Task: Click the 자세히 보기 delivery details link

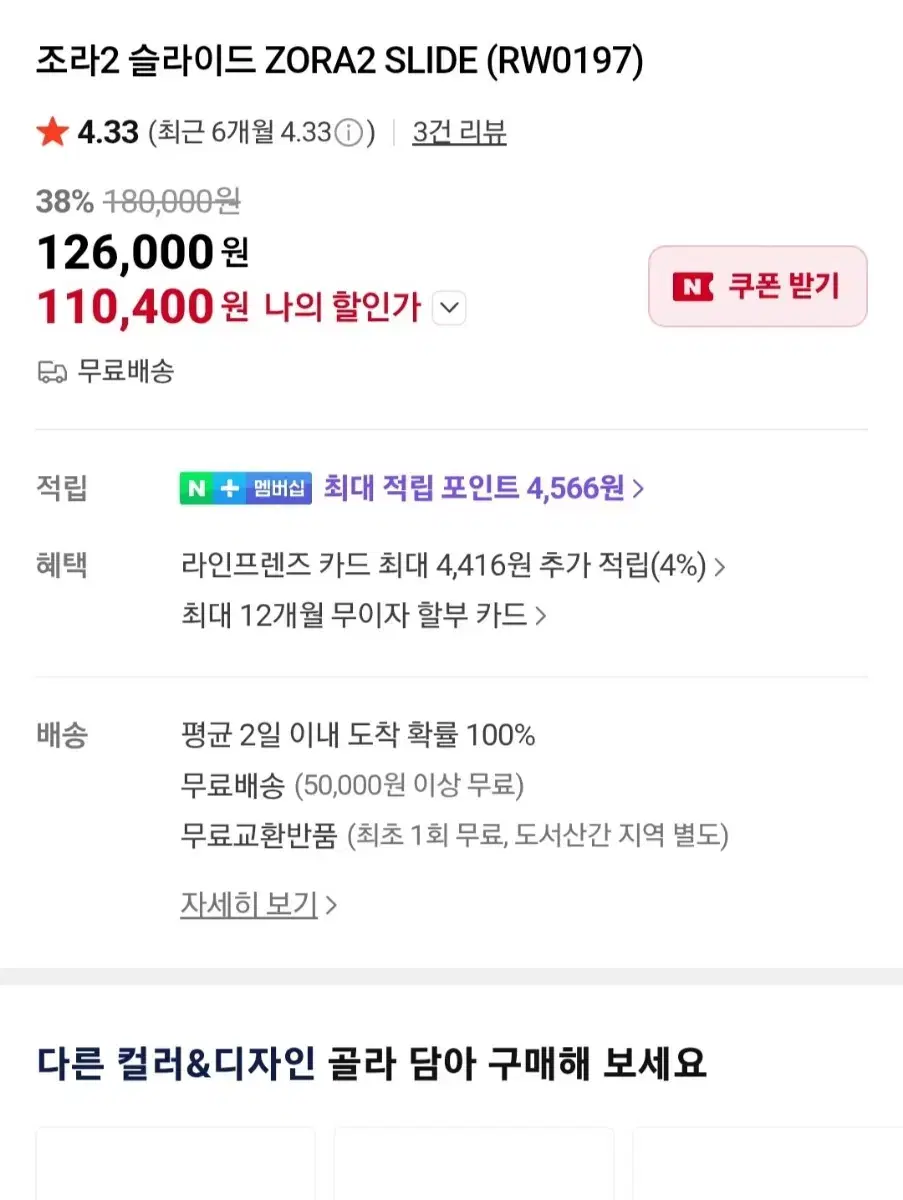Action: point(249,905)
